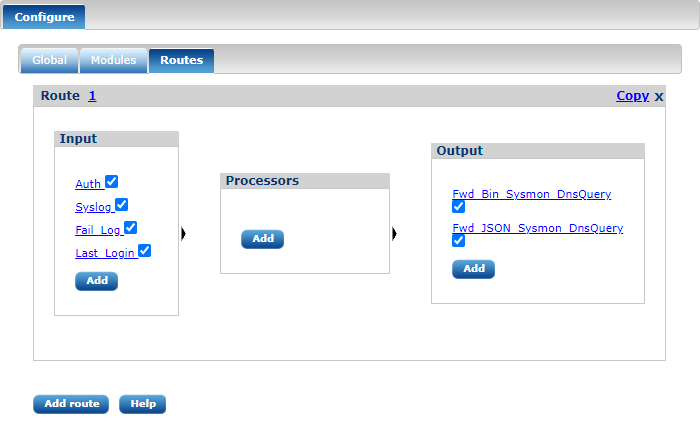The width and height of the screenshot is (700, 422).
Task: Toggle the Fwd_Bin_Sysmon_DnsQuery output checkbox
Action: point(458,207)
